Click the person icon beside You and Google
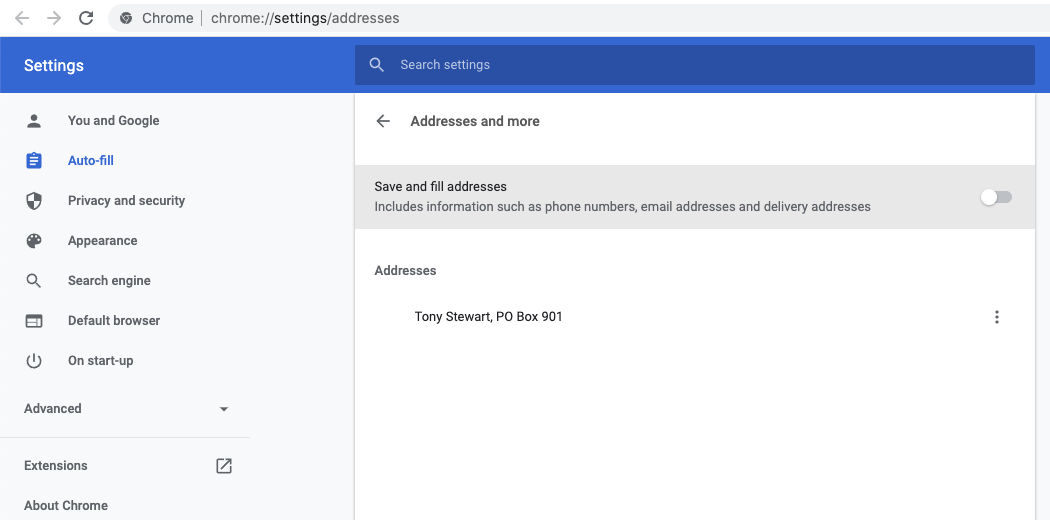This screenshot has height=520, width=1050. (x=33, y=121)
